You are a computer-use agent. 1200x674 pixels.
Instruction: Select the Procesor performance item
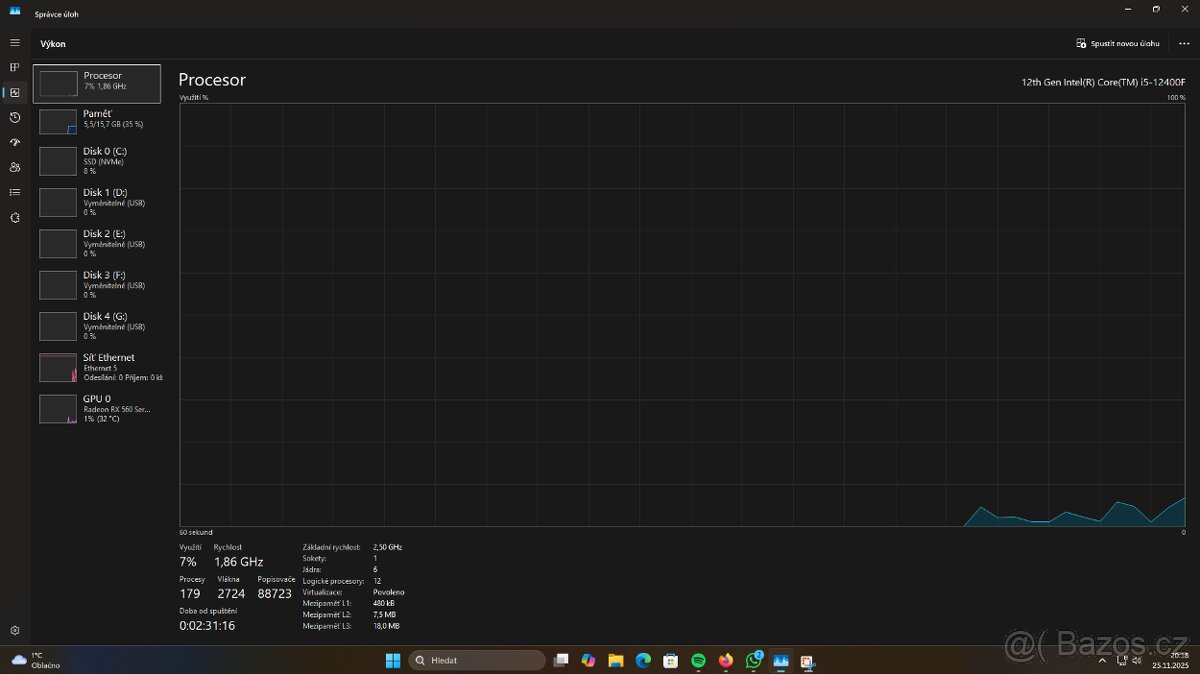[x=97, y=84]
